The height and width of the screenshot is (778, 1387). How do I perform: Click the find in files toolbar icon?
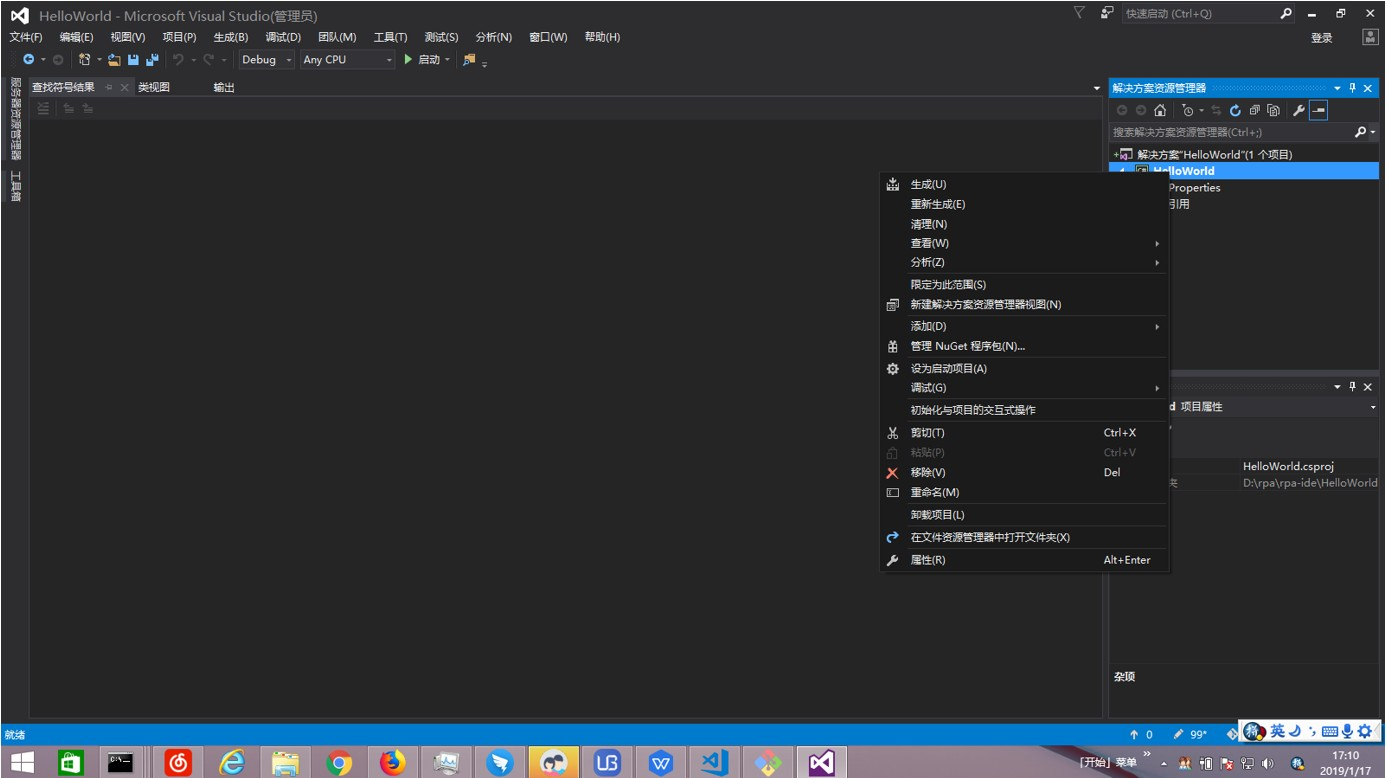pyautogui.click(x=469, y=60)
